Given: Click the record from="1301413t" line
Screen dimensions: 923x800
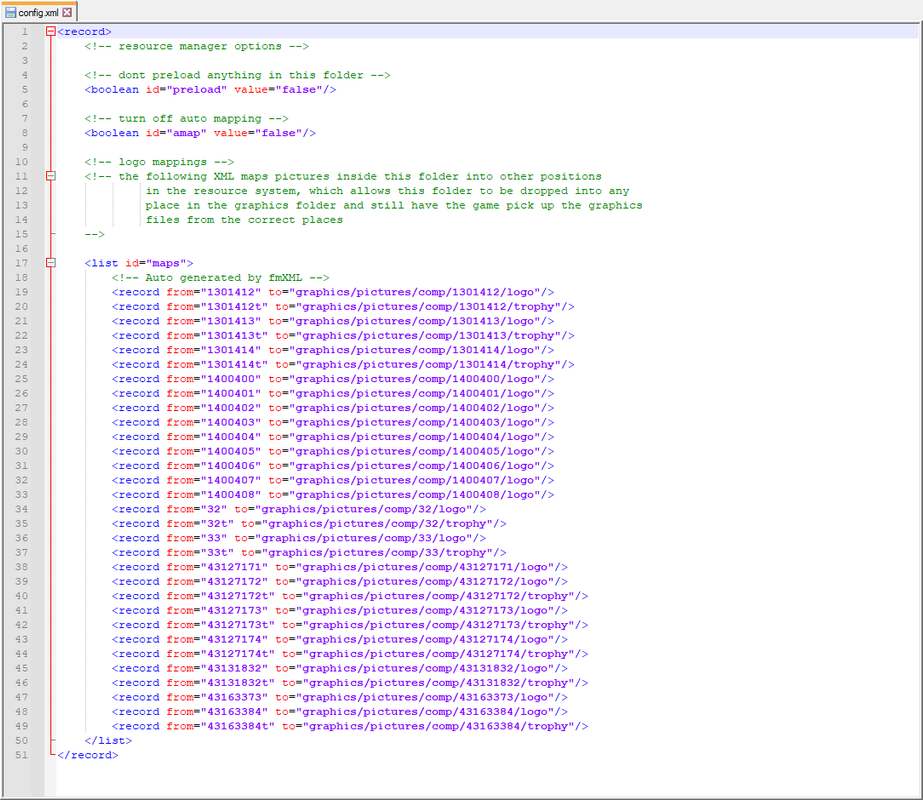Looking at the screenshot, I should (x=343, y=336).
